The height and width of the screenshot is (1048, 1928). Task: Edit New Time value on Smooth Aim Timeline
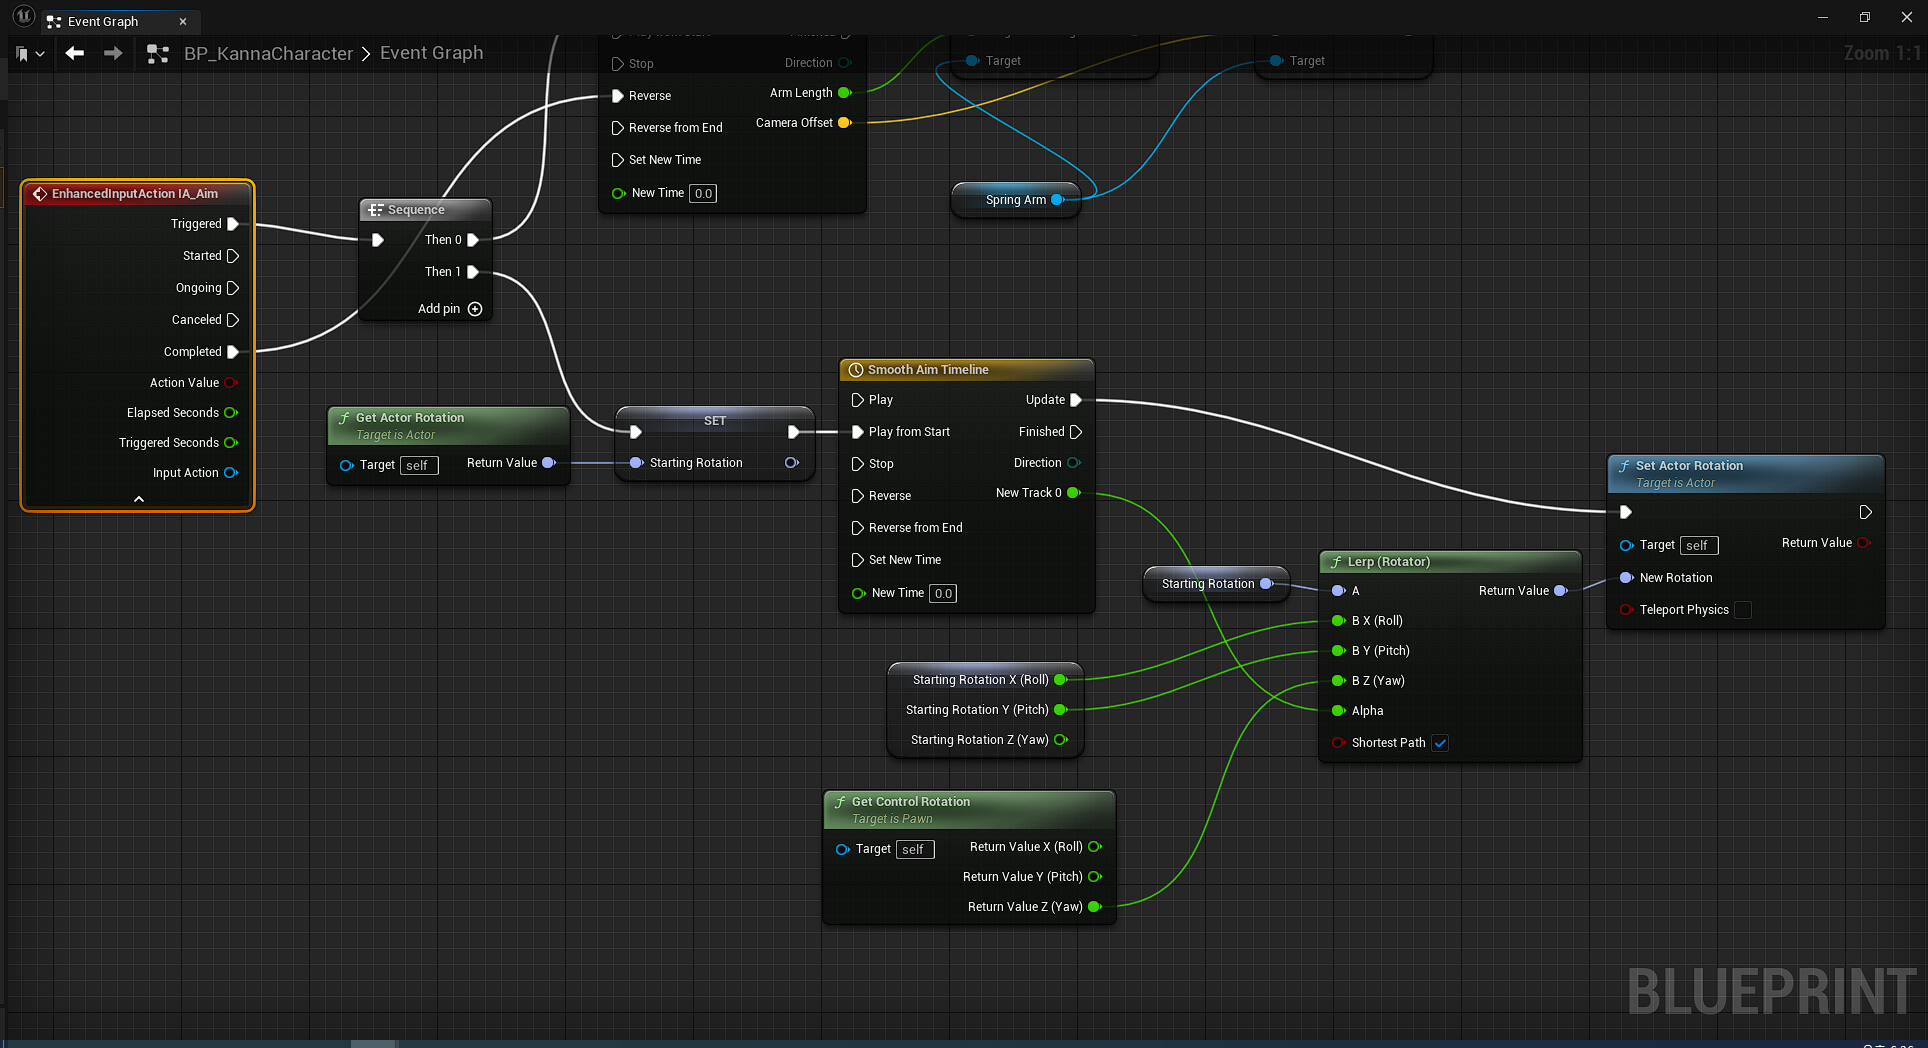tap(943, 594)
